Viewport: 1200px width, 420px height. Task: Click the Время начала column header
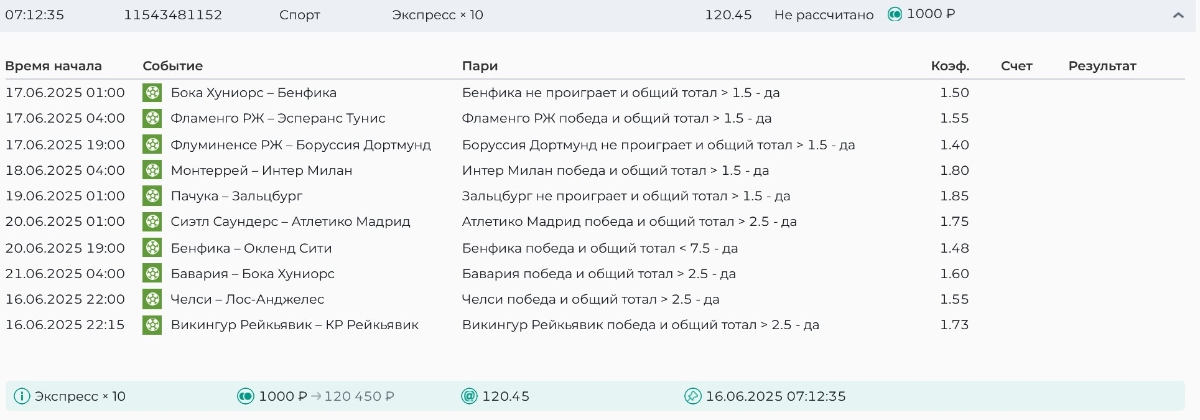(54, 66)
